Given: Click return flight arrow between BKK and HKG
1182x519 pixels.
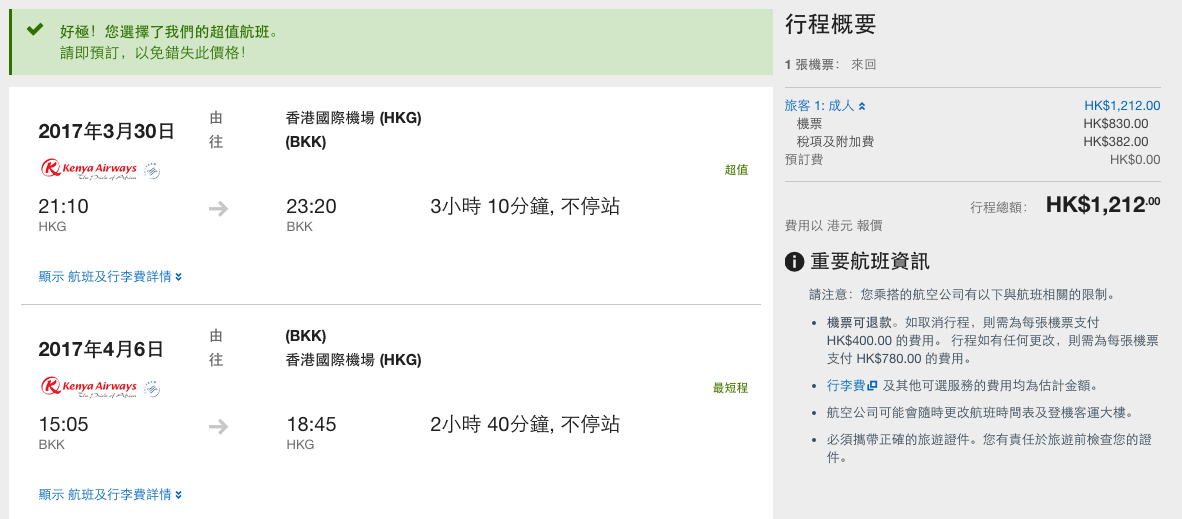Looking at the screenshot, I should pos(219,427).
